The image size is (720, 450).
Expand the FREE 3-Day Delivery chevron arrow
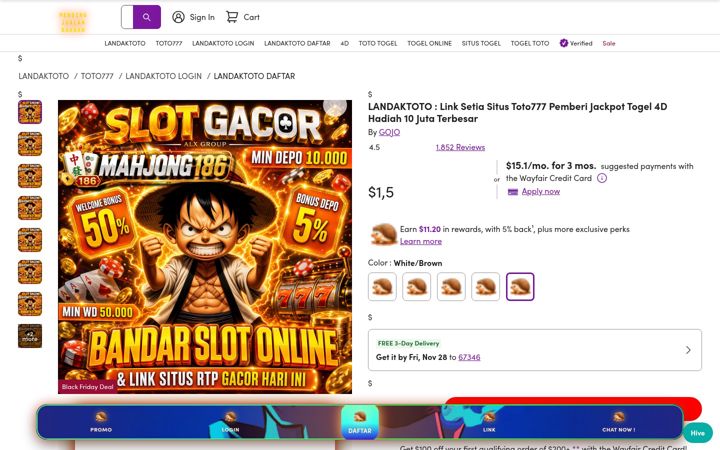click(x=688, y=350)
